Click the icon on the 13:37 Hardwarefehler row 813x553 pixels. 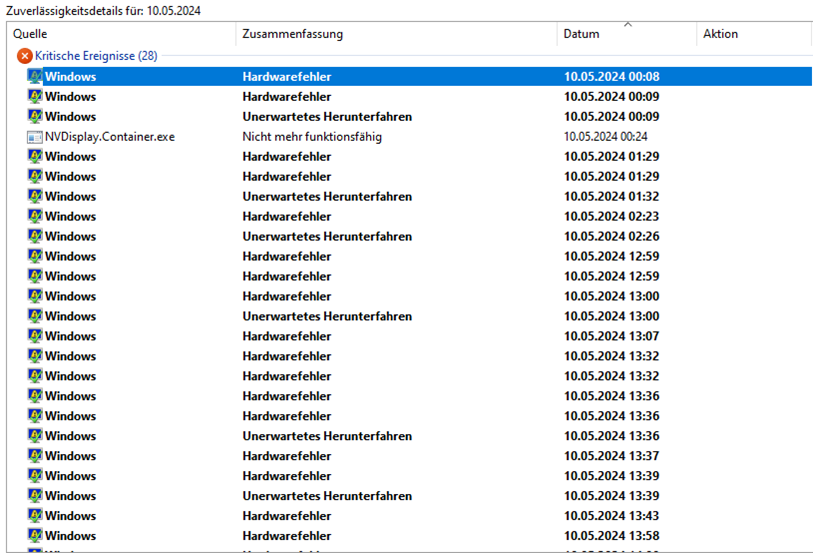point(35,456)
